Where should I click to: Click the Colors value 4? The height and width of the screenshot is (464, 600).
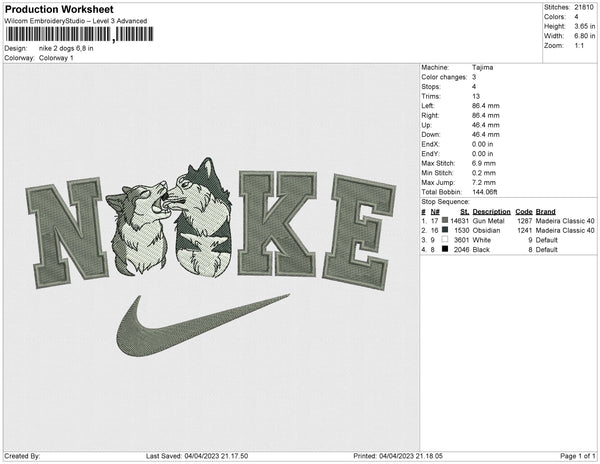click(576, 17)
